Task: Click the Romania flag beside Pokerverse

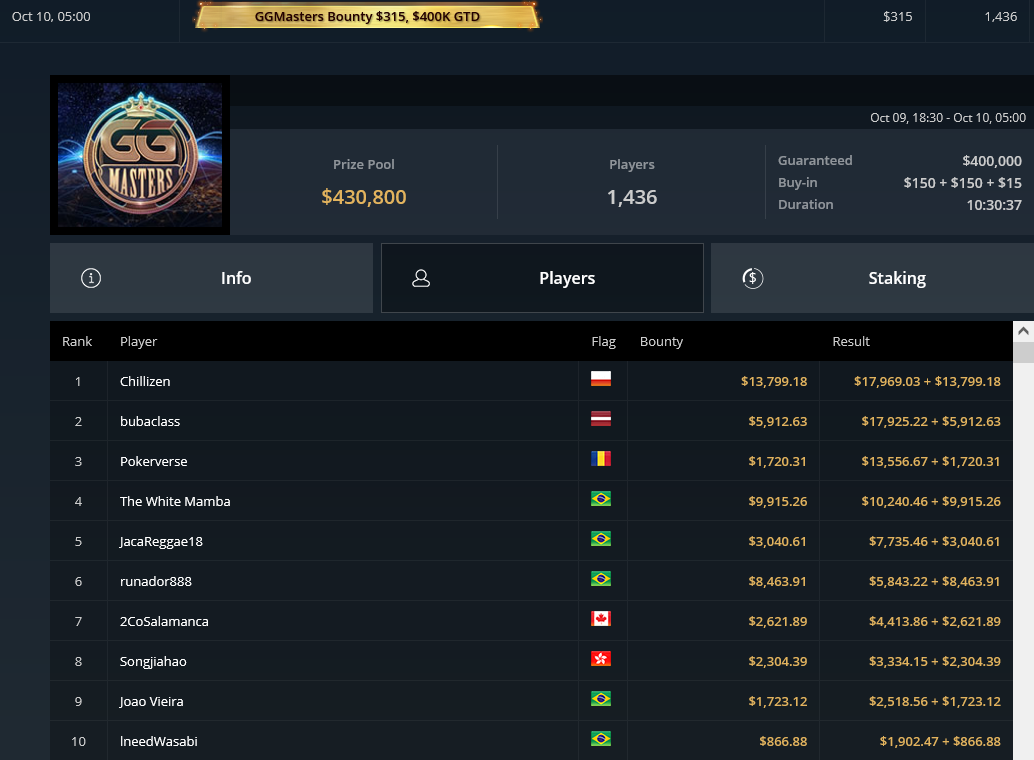Action: 601,459
